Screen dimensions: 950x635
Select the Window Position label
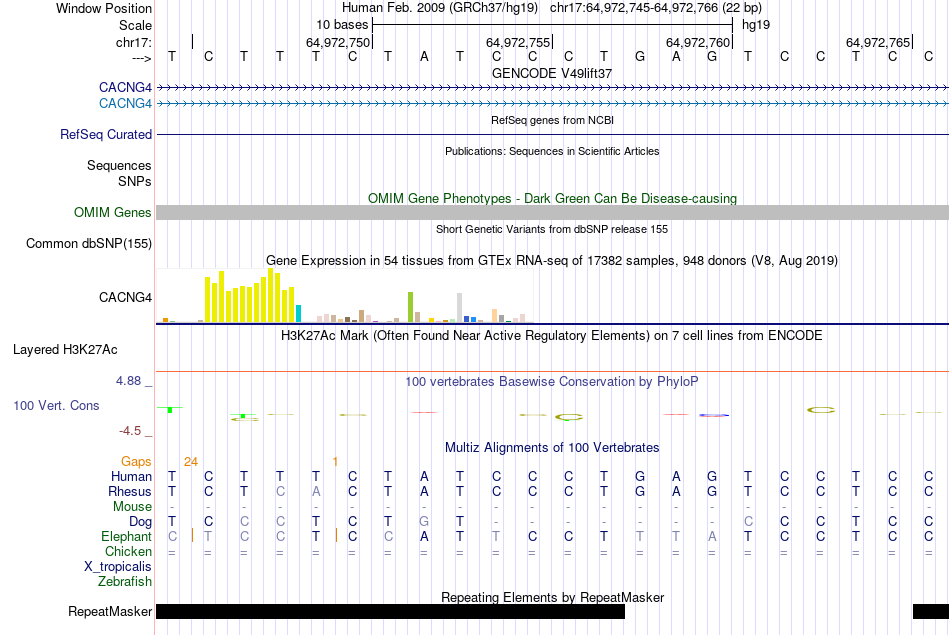coord(104,8)
